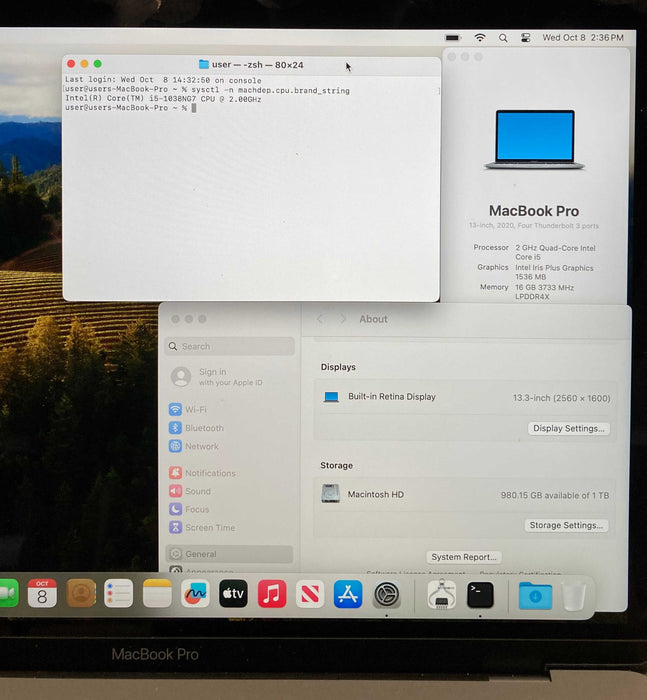This screenshot has height=700, width=647.
Task: Click the 13.3-inch (2560 × 1600) display size
Action: (561, 398)
